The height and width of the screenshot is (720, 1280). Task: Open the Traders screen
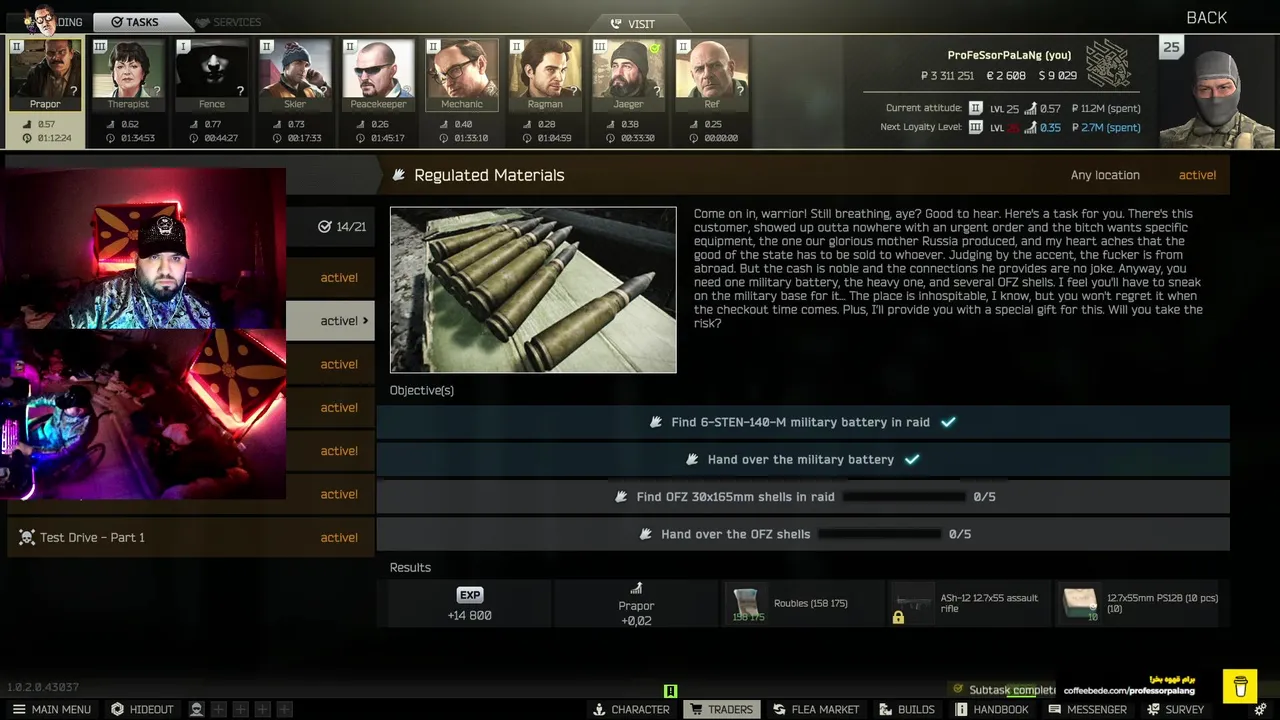pyautogui.click(x=721, y=709)
